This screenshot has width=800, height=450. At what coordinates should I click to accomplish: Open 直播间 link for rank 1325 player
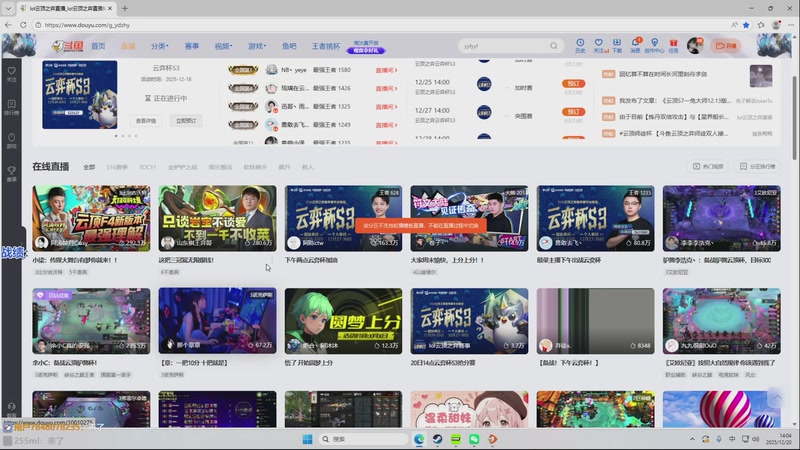click(x=386, y=107)
